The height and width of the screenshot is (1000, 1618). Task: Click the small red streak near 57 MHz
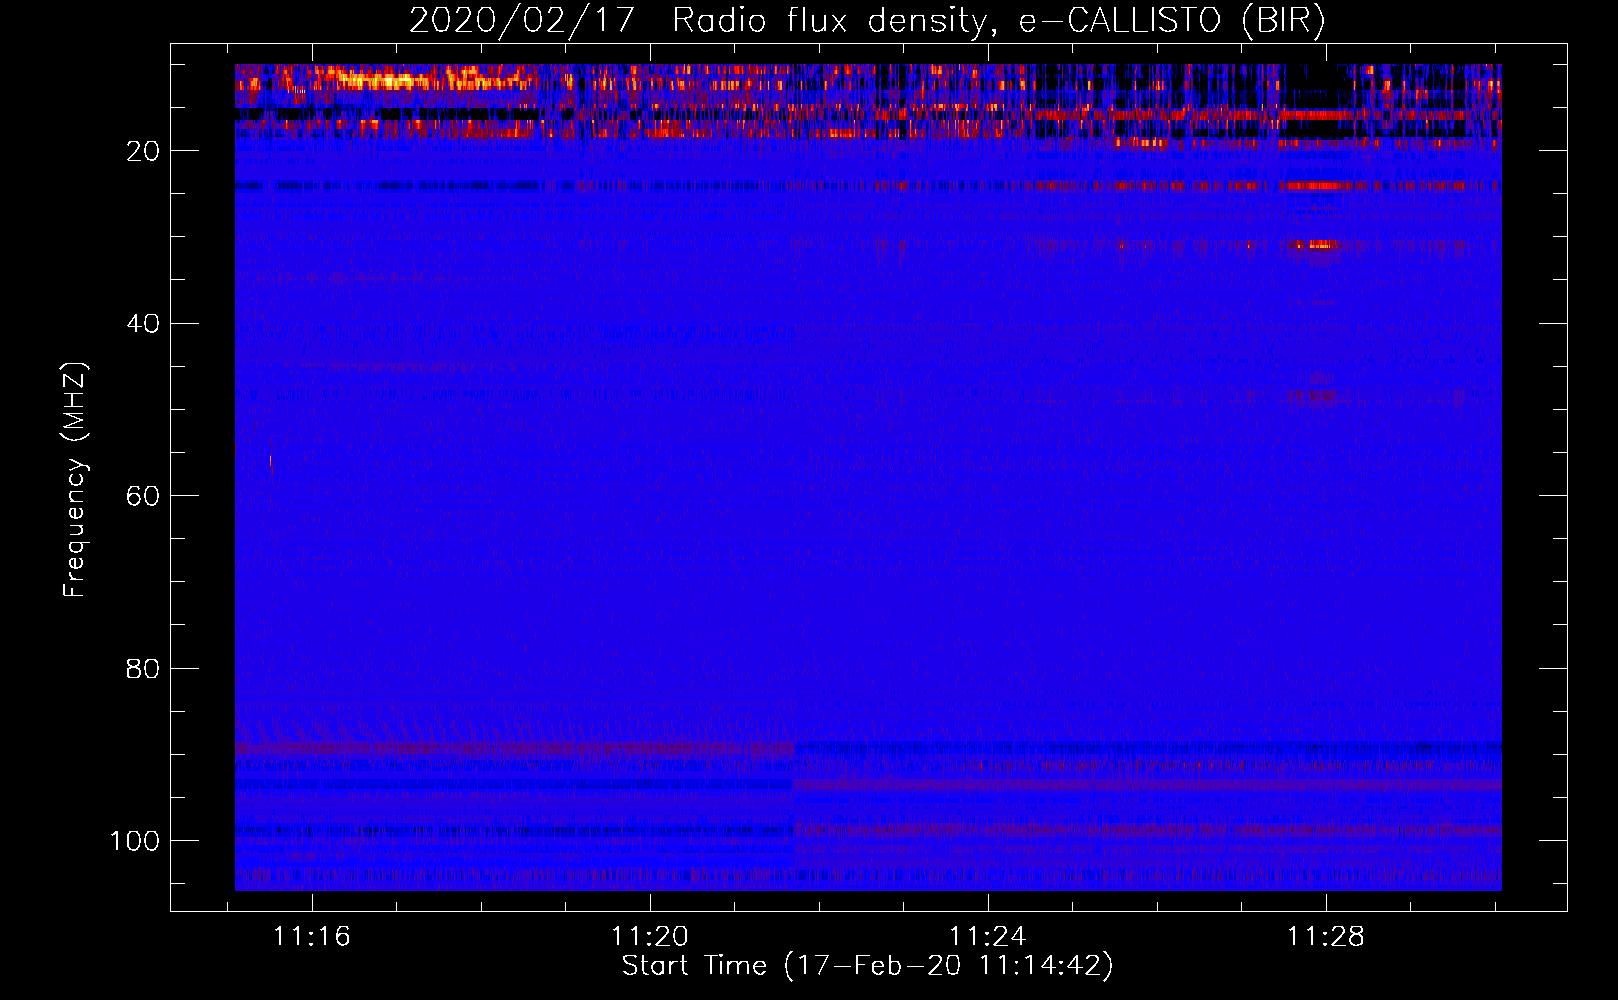tap(270, 463)
